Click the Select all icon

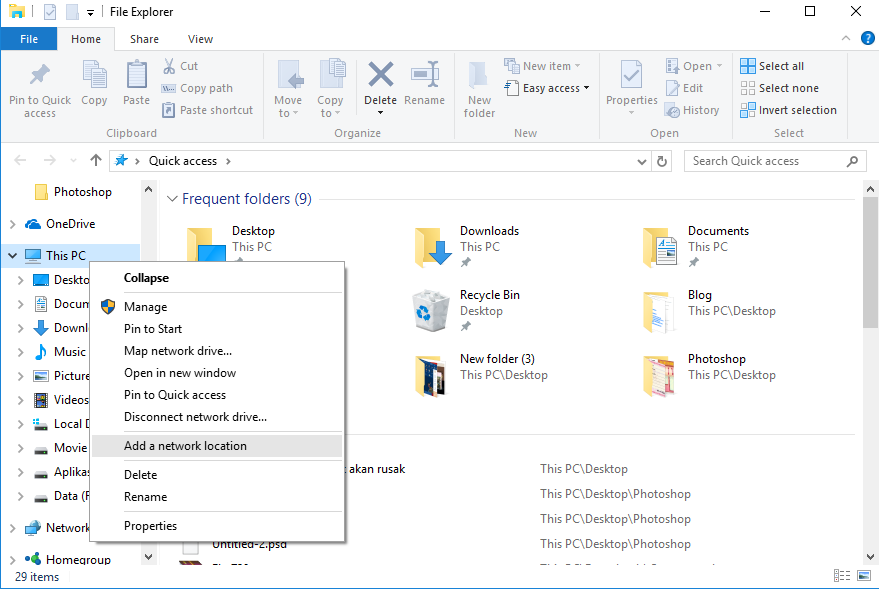pos(748,66)
